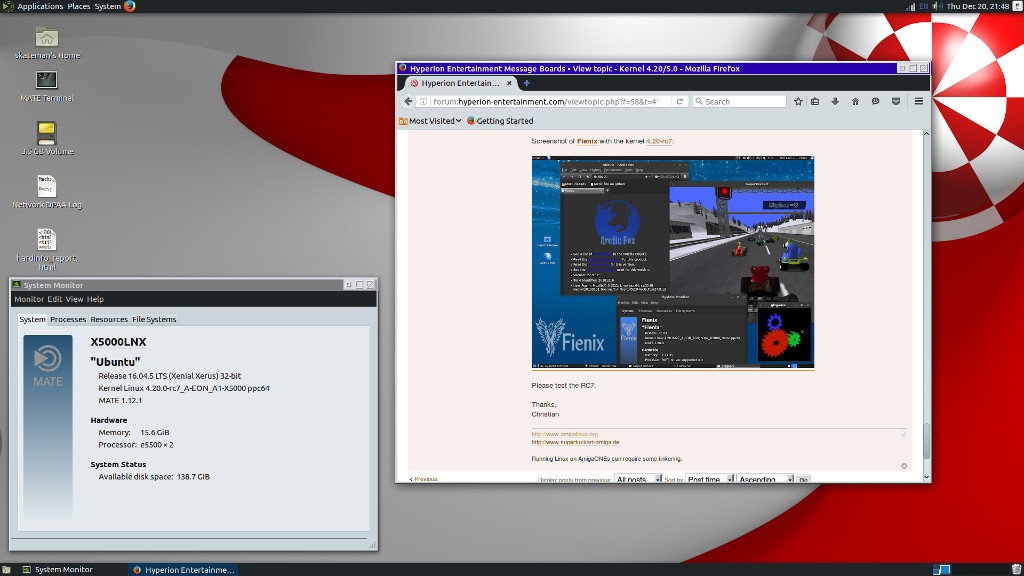Open the Edit menu in System Monitor
Viewport: 1024px width, 576px height.
[x=54, y=299]
